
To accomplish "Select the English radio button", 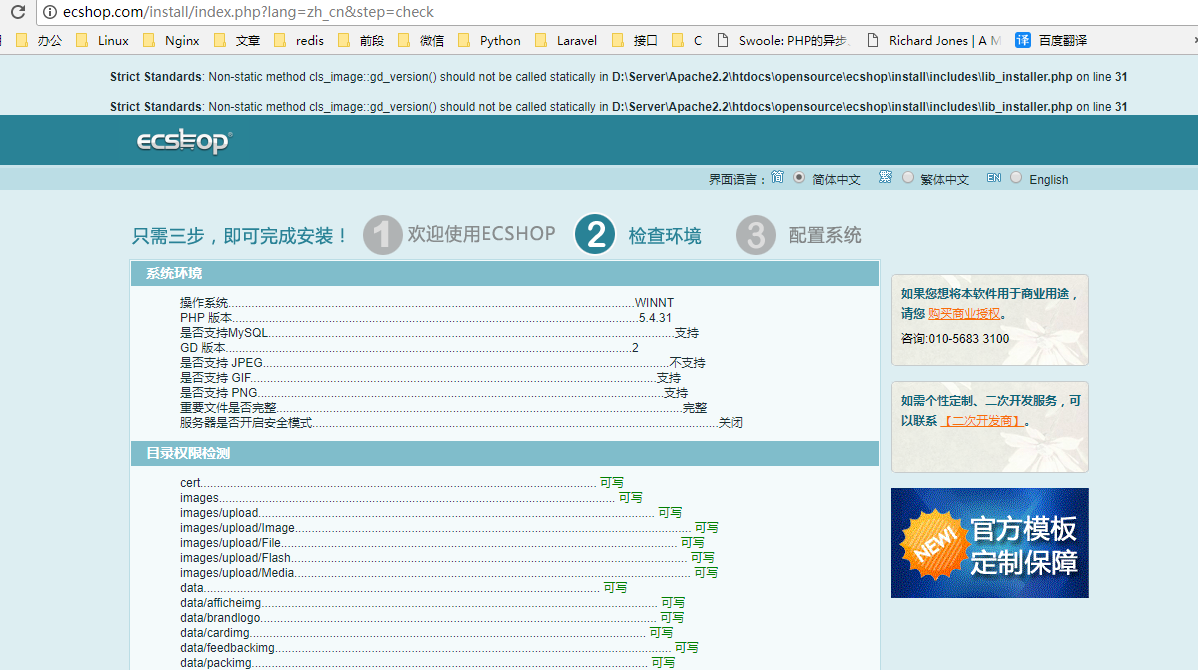I will 1016,178.
